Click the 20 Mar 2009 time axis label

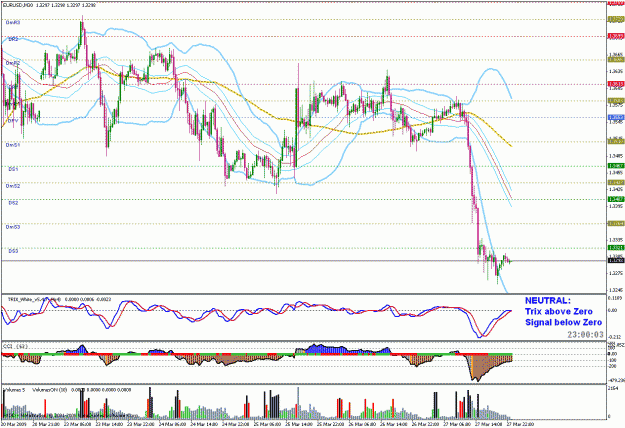(13, 424)
